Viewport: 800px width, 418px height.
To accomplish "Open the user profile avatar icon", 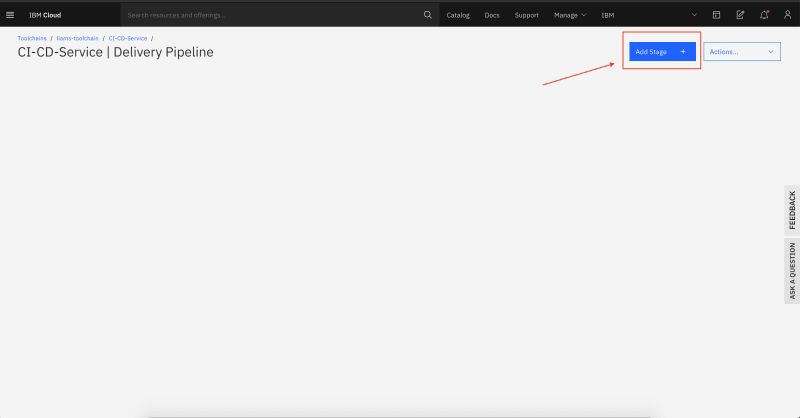I will [787, 15].
